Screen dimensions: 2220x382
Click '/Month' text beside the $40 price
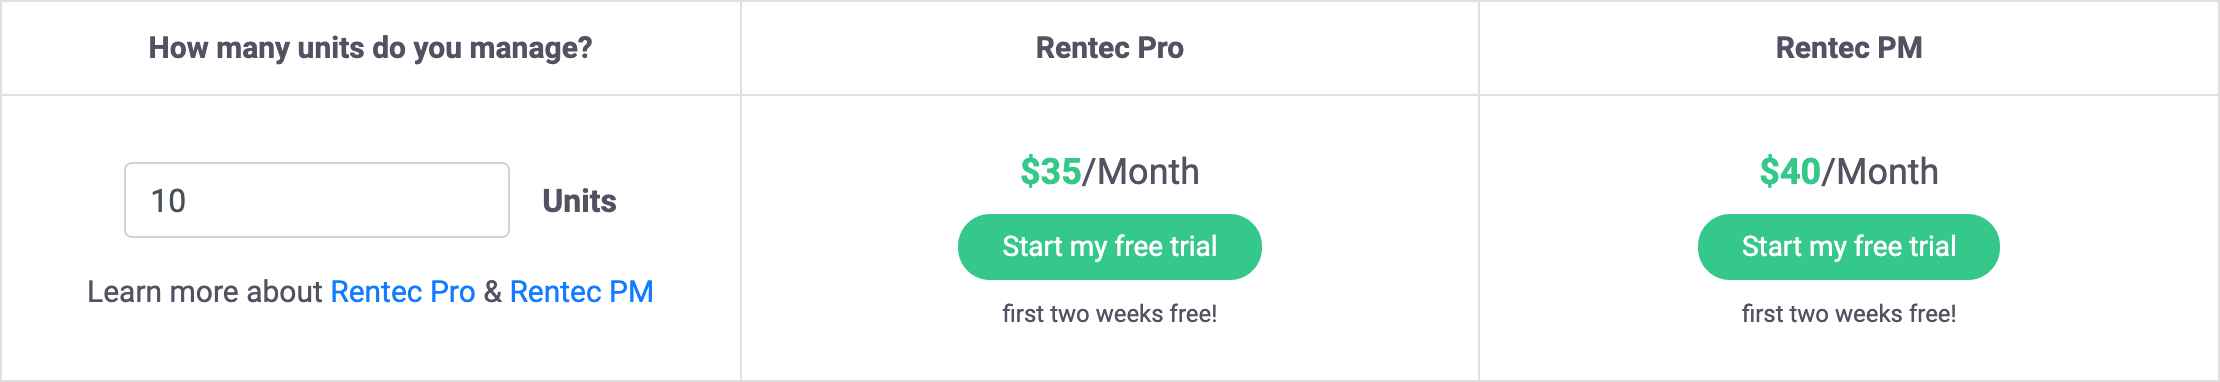tap(1880, 172)
